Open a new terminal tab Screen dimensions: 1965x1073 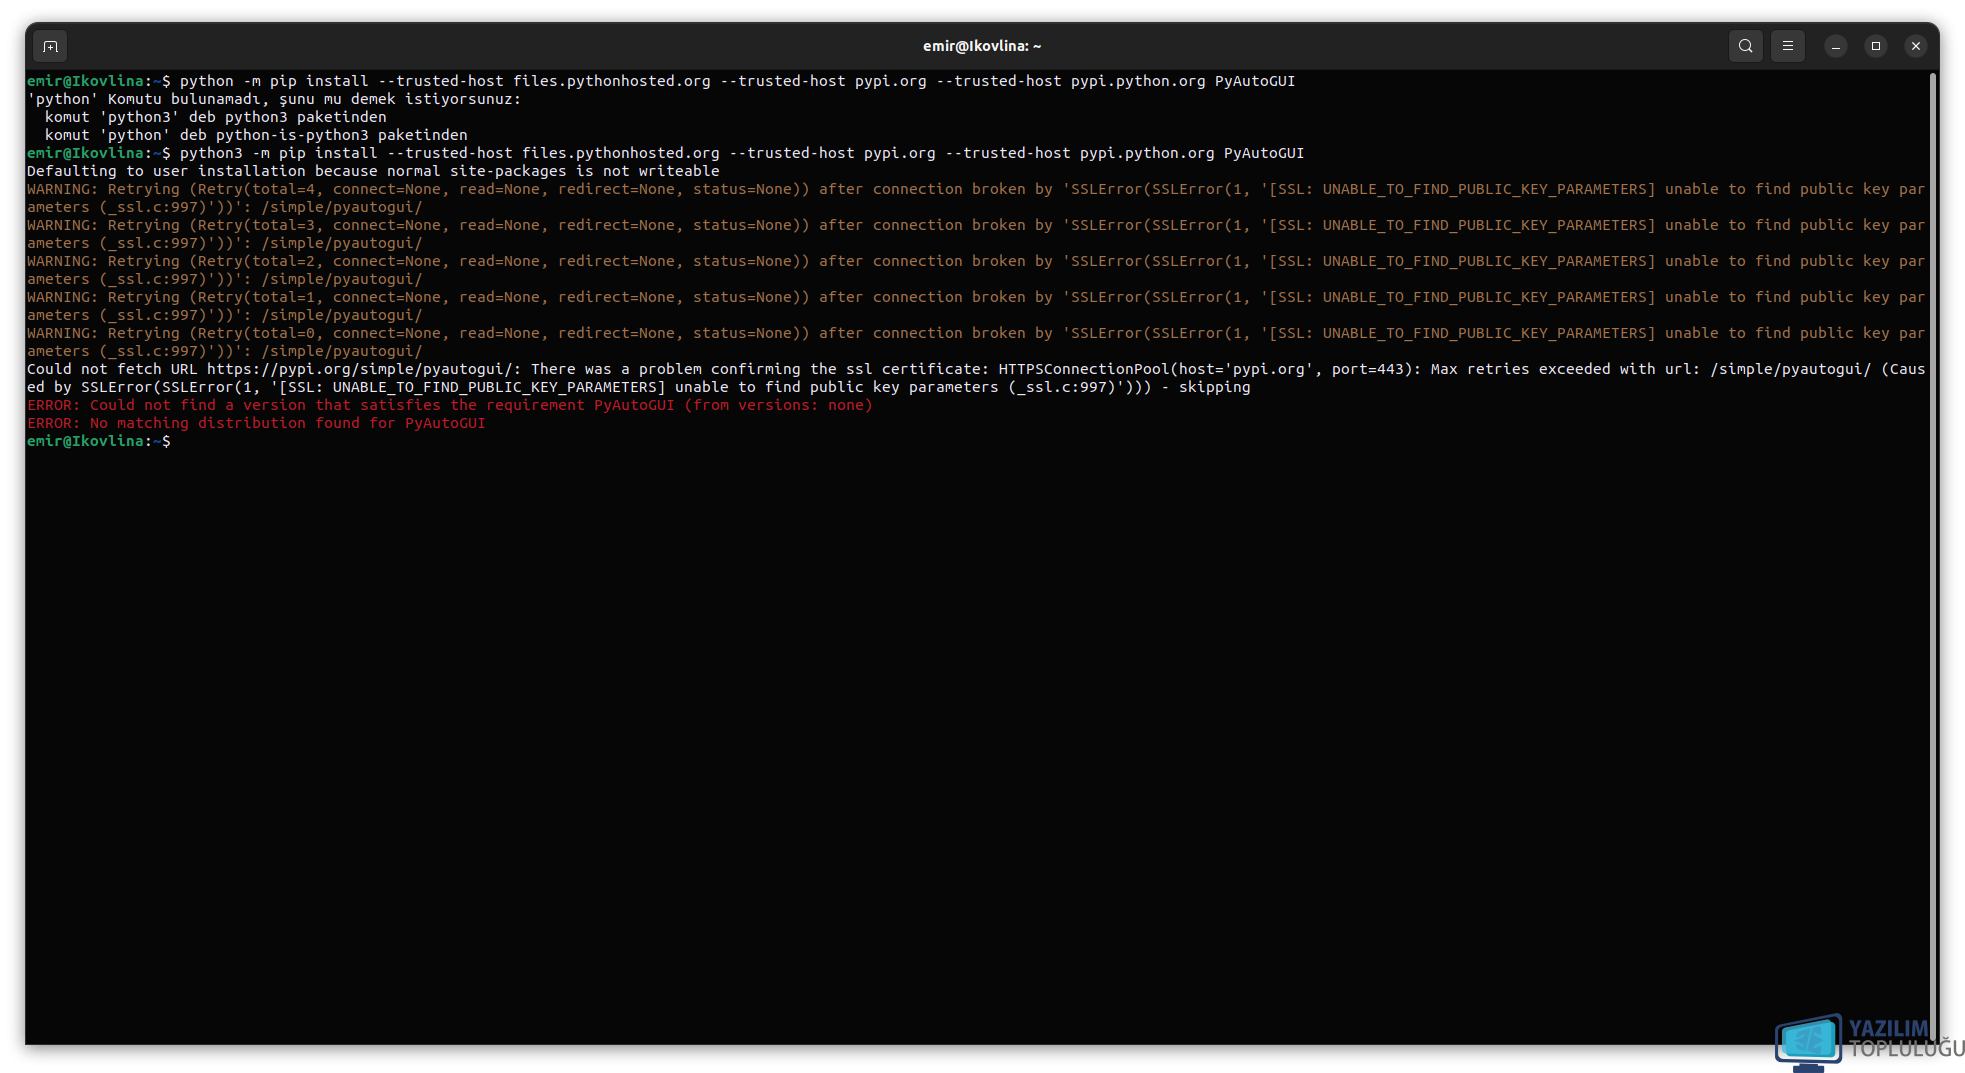coord(50,46)
